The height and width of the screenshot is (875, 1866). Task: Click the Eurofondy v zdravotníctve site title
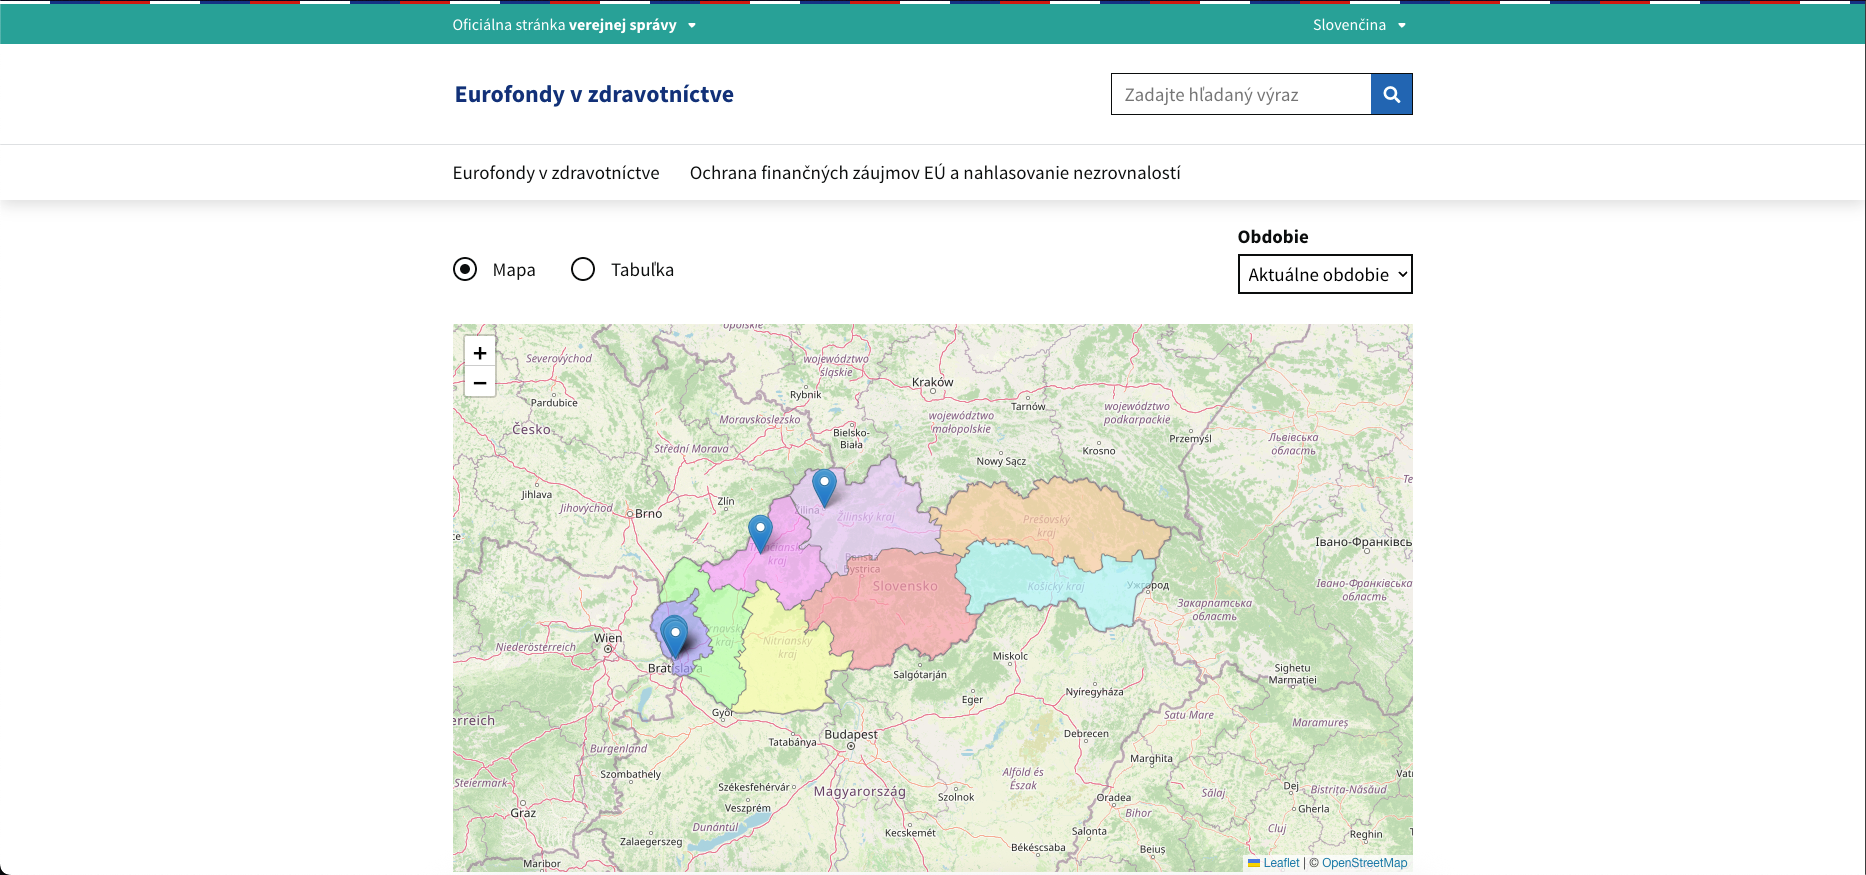coord(594,94)
